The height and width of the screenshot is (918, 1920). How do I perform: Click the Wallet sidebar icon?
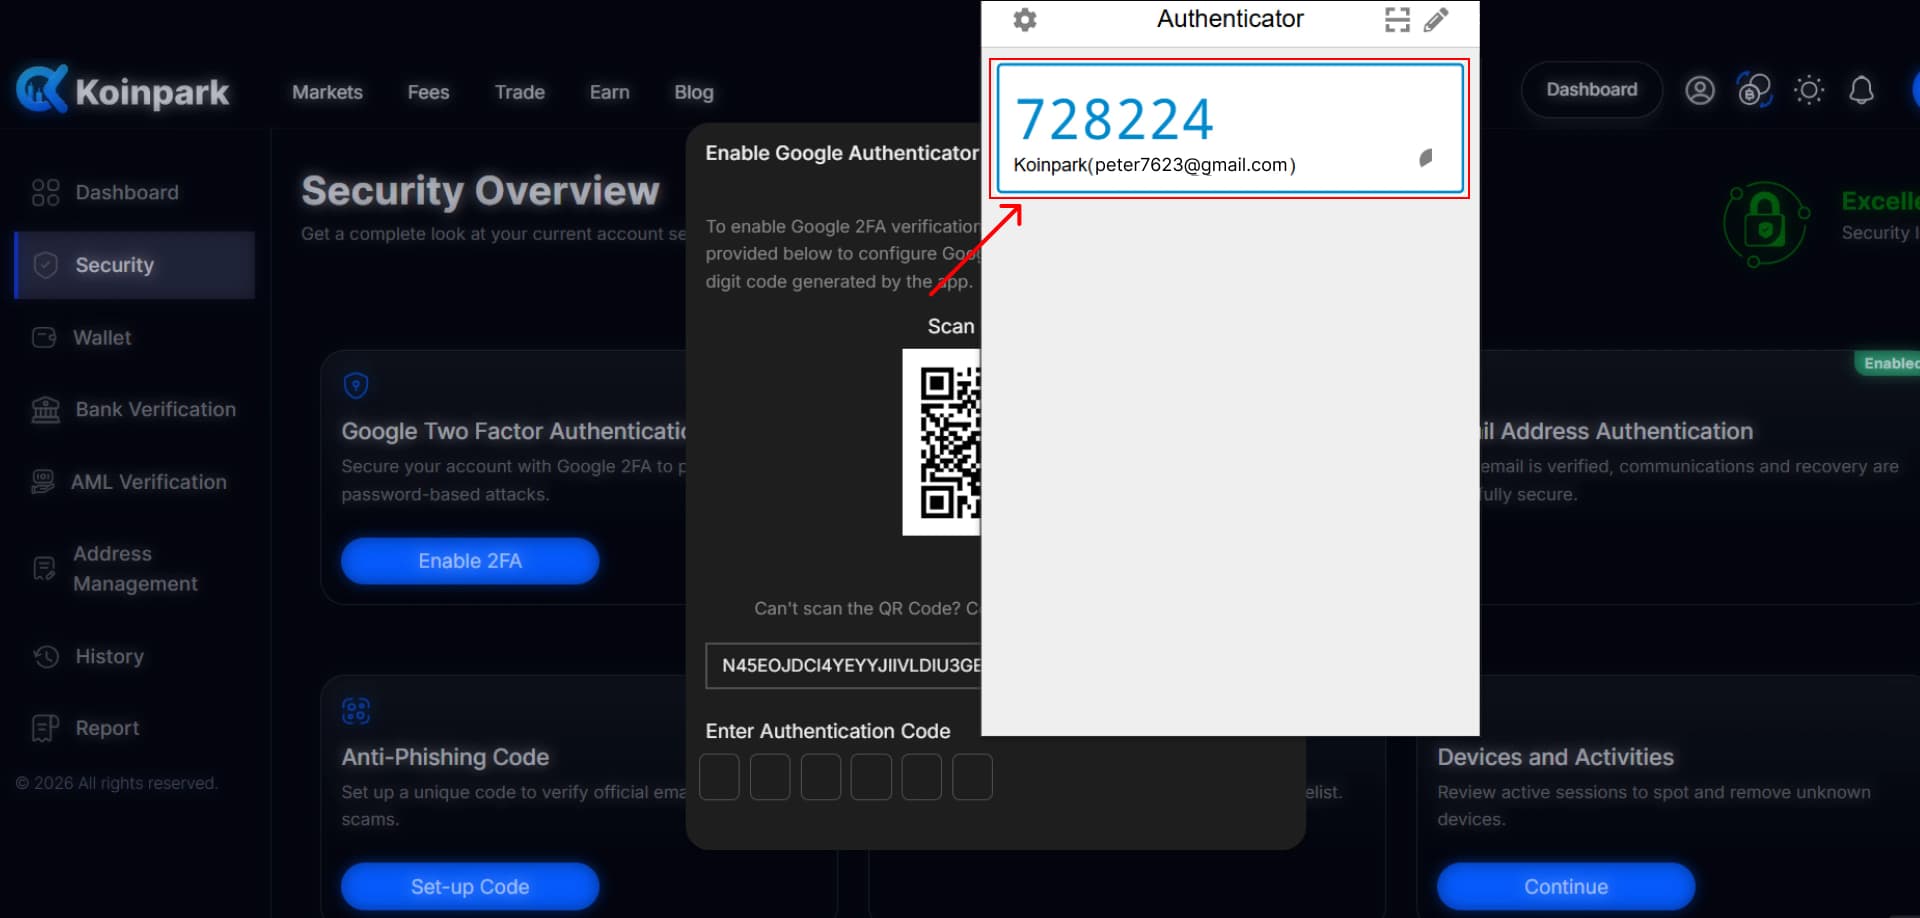45,338
